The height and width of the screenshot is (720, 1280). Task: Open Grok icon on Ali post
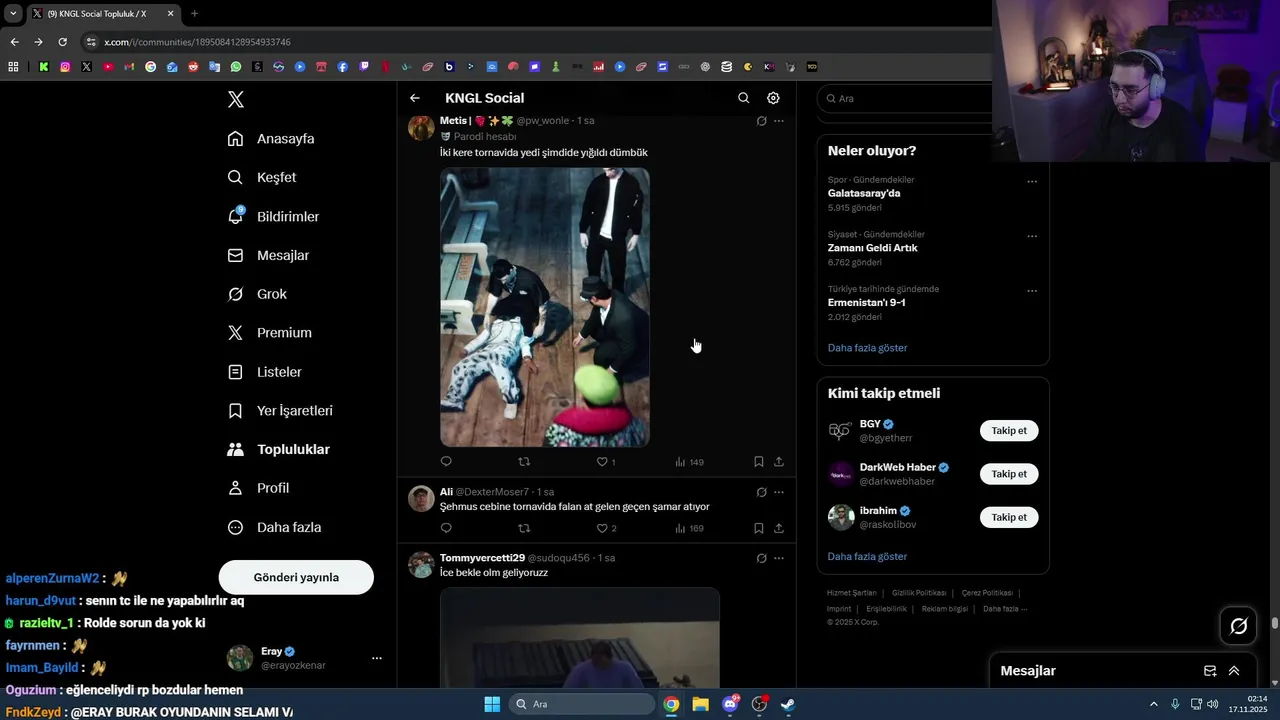coord(761,492)
